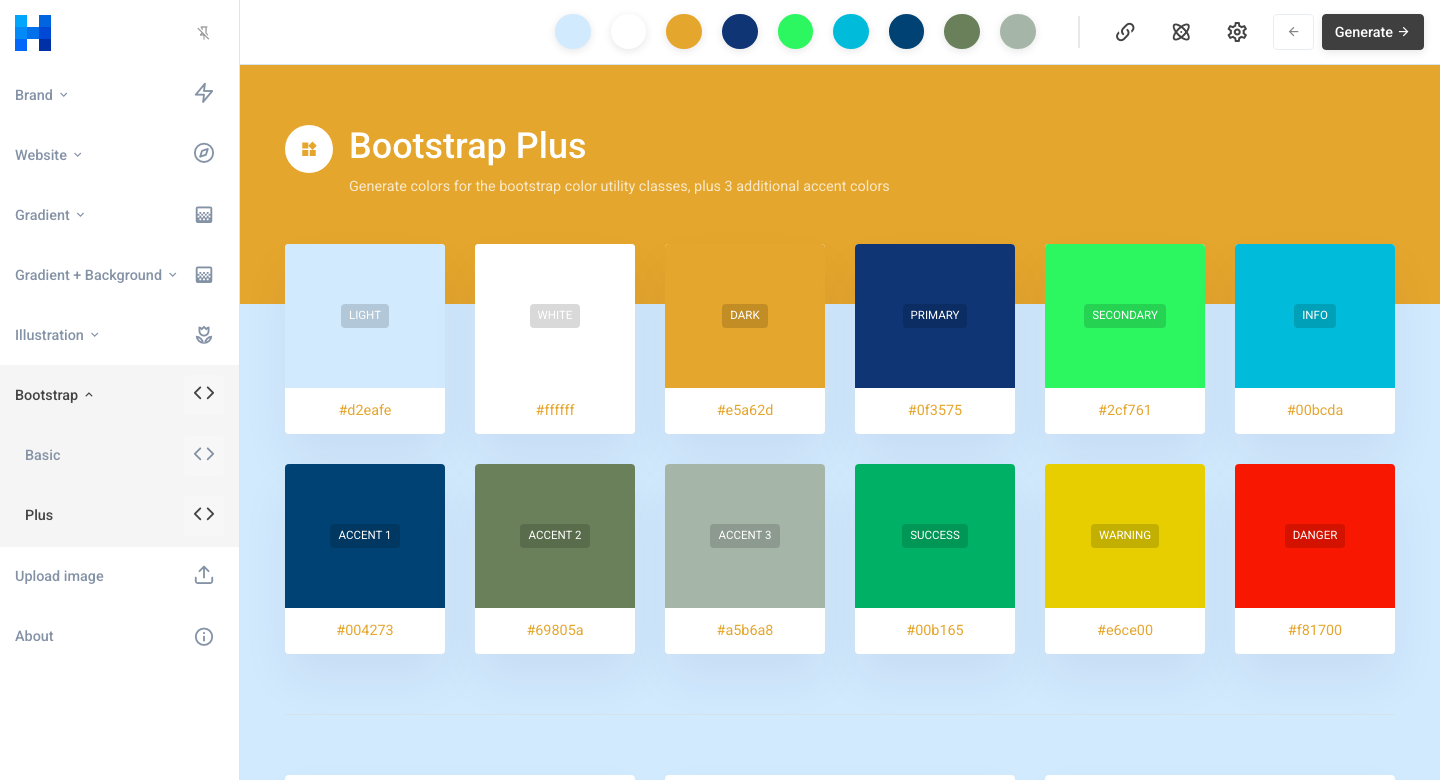Copy hex code #2cf761
Screen dimensions: 1440x780
[x=1125, y=410]
